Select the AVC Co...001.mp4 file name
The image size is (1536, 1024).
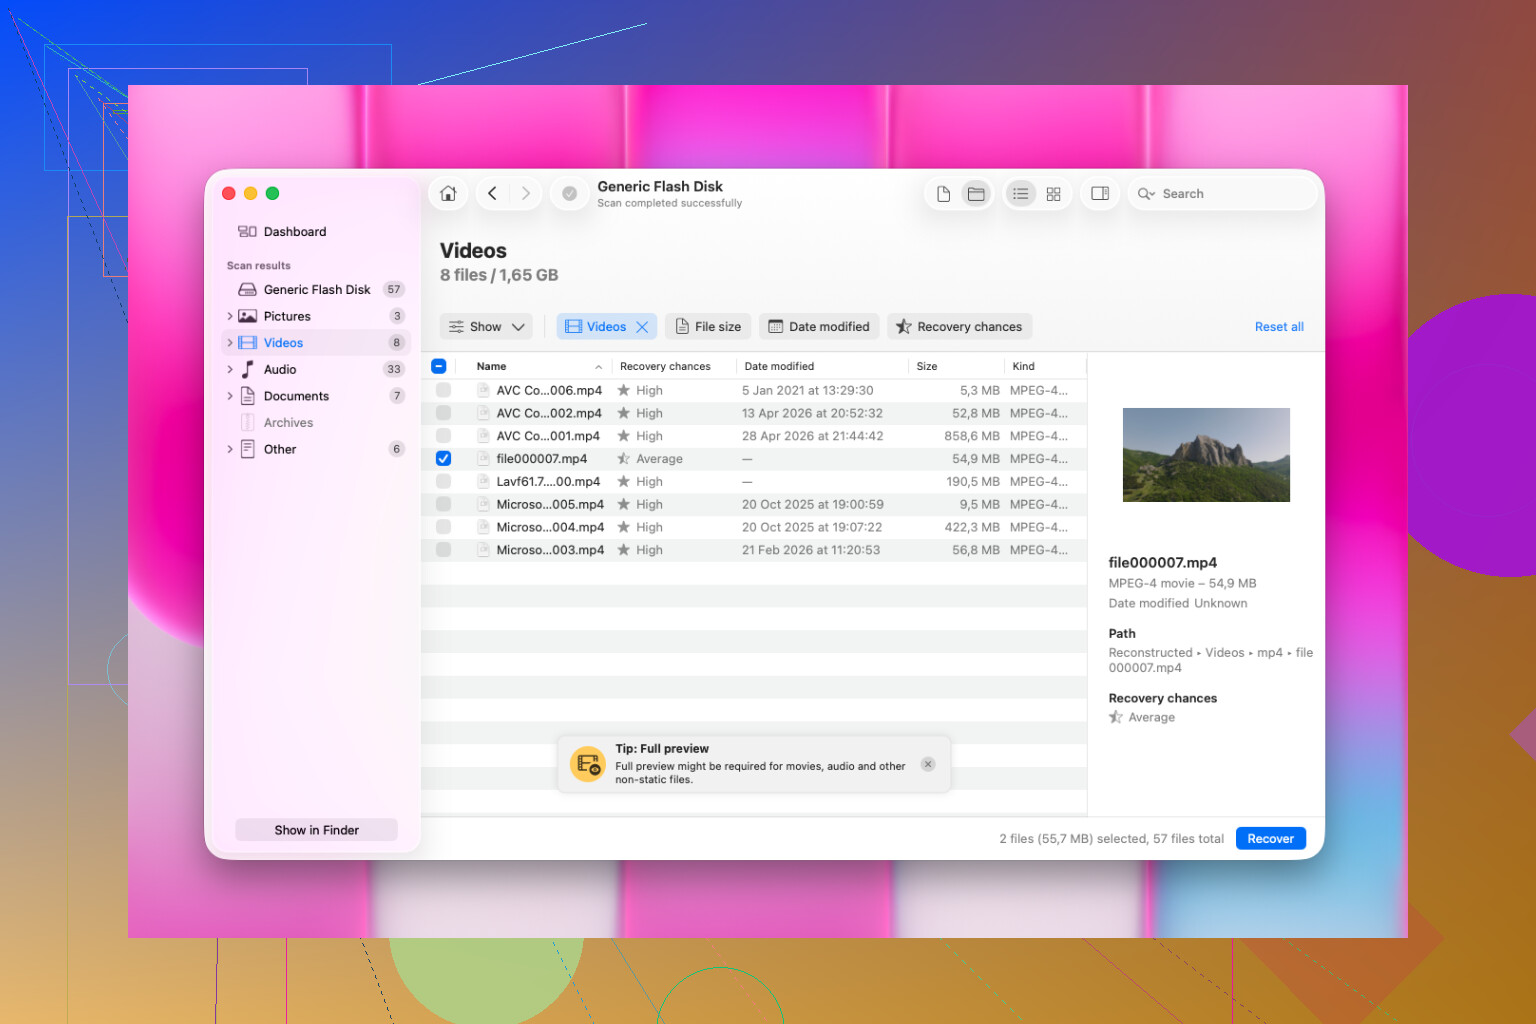pos(548,436)
